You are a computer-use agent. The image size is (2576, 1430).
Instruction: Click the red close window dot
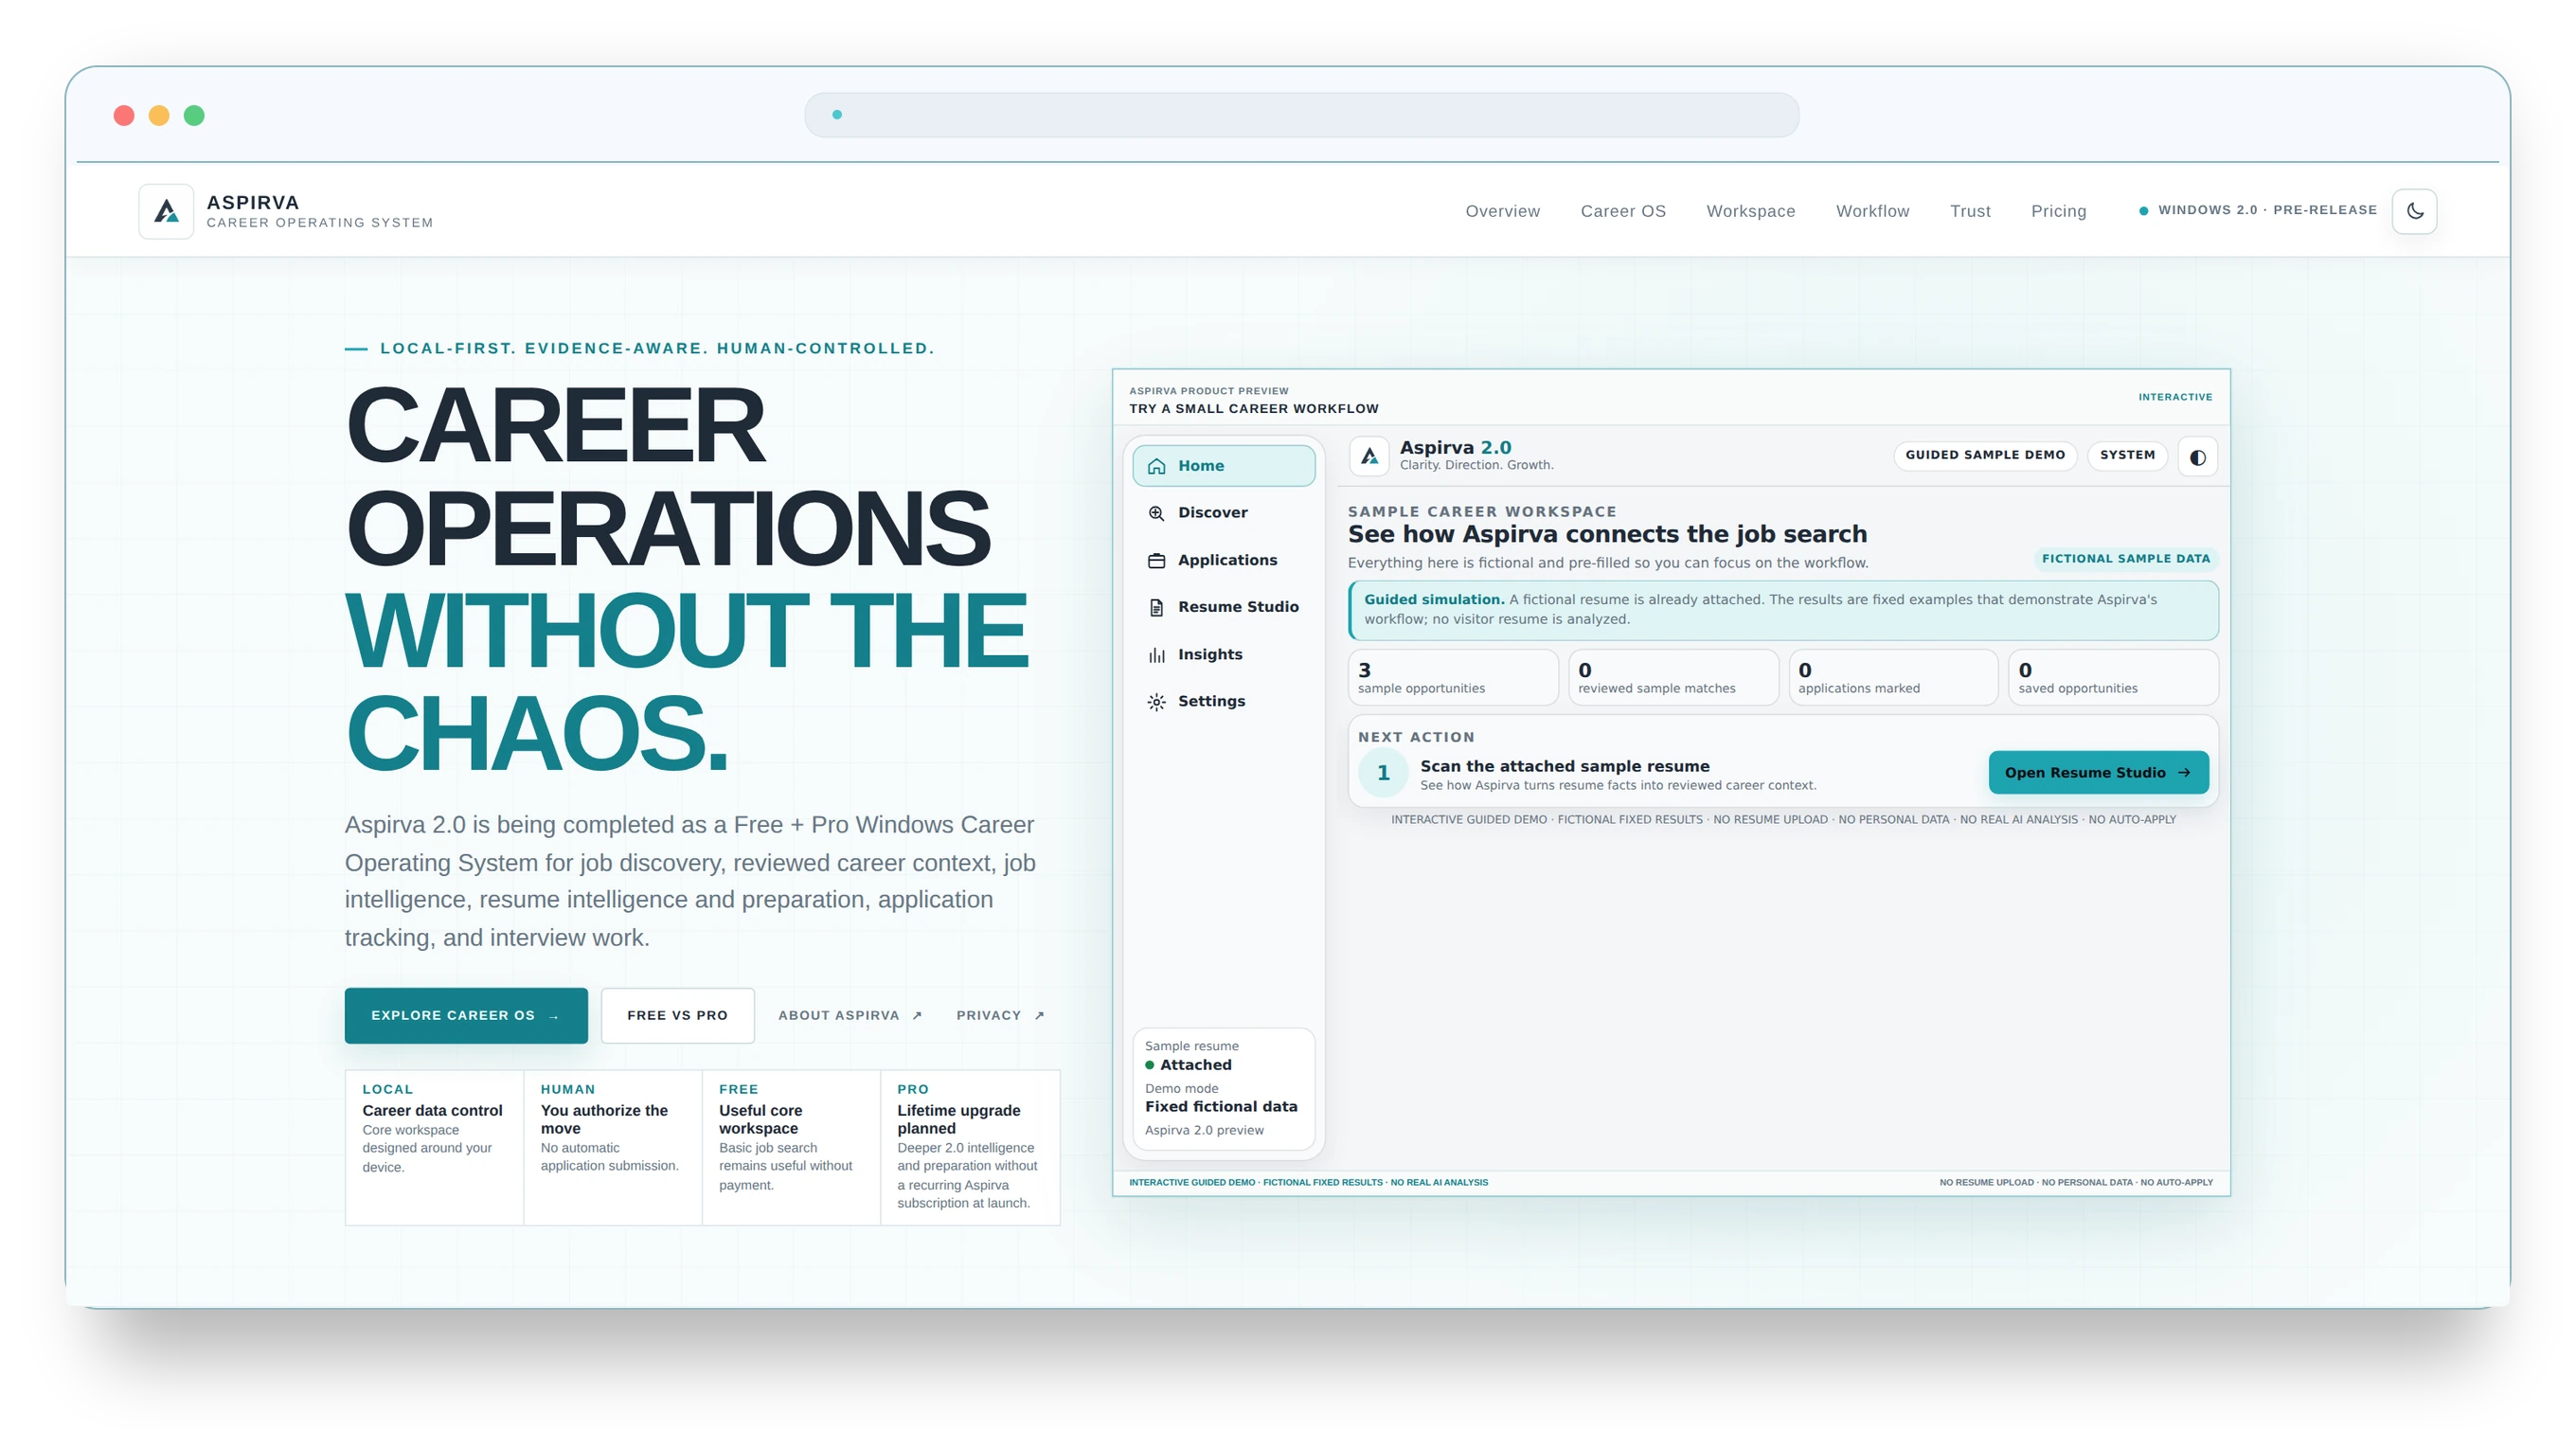[x=124, y=115]
